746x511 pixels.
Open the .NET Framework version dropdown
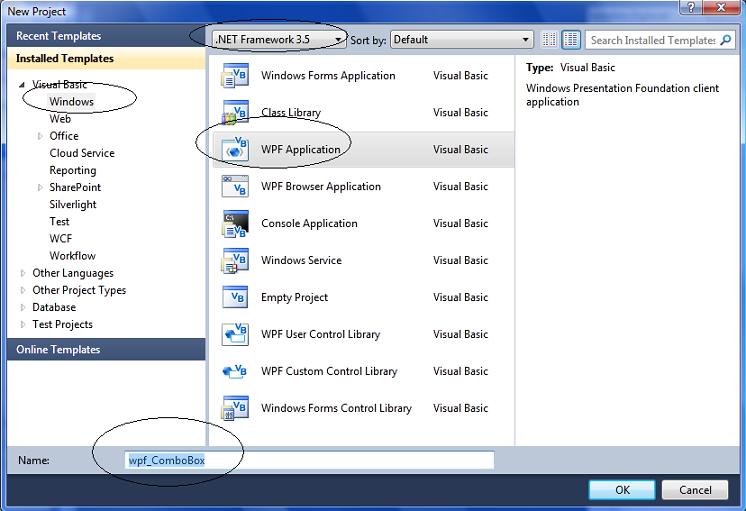pyautogui.click(x=277, y=40)
